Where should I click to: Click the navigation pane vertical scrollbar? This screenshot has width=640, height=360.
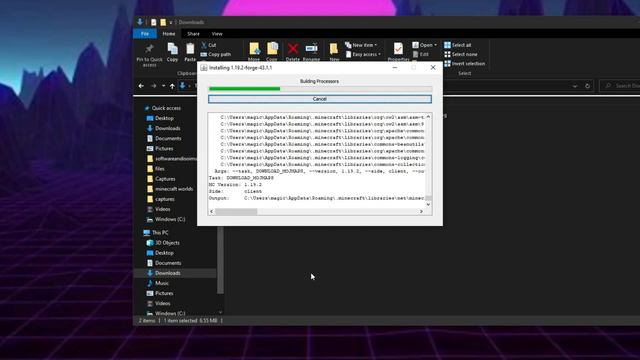(220, 260)
